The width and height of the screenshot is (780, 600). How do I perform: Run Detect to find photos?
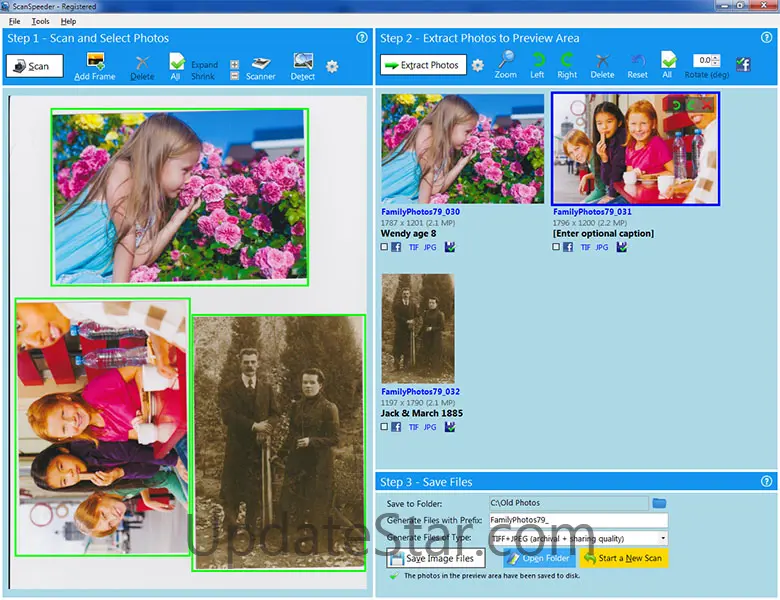coord(303,63)
